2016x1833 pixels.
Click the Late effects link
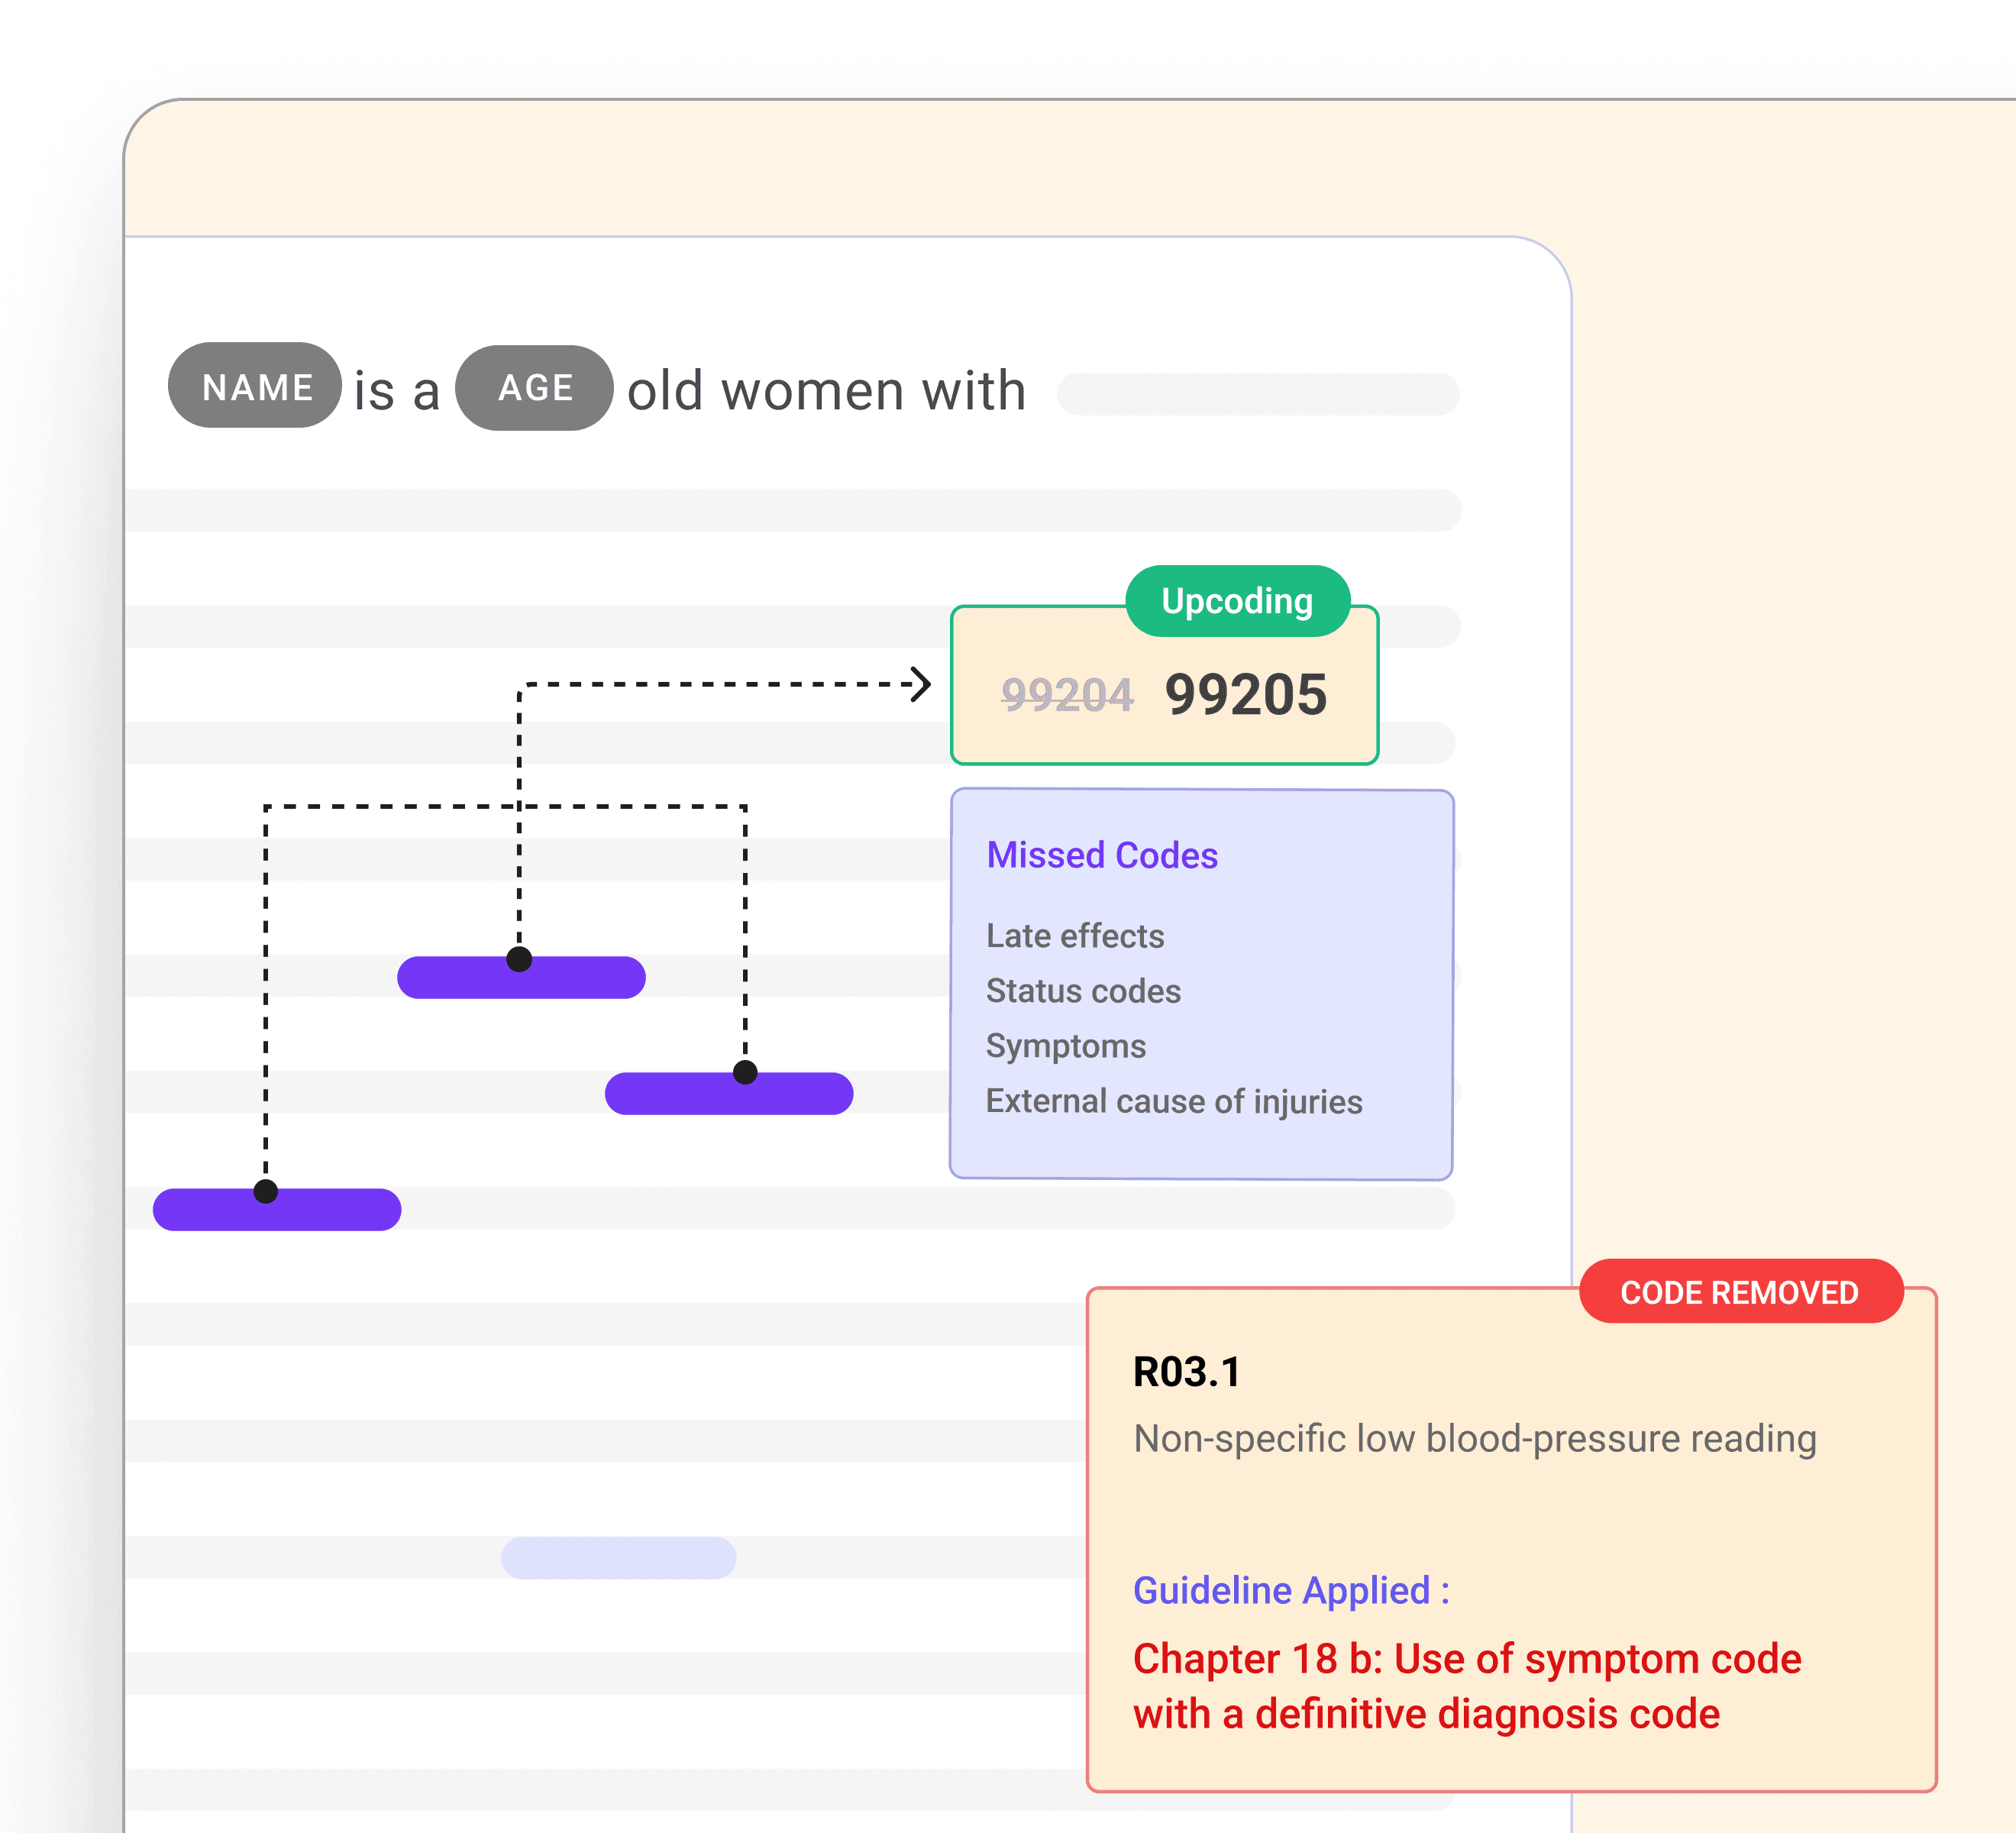(x=1075, y=936)
